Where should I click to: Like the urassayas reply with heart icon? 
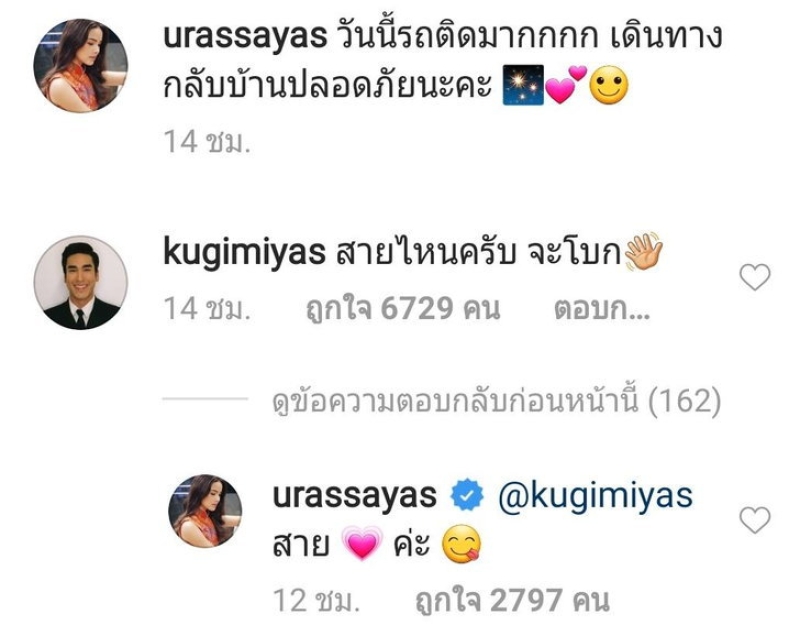click(755, 520)
